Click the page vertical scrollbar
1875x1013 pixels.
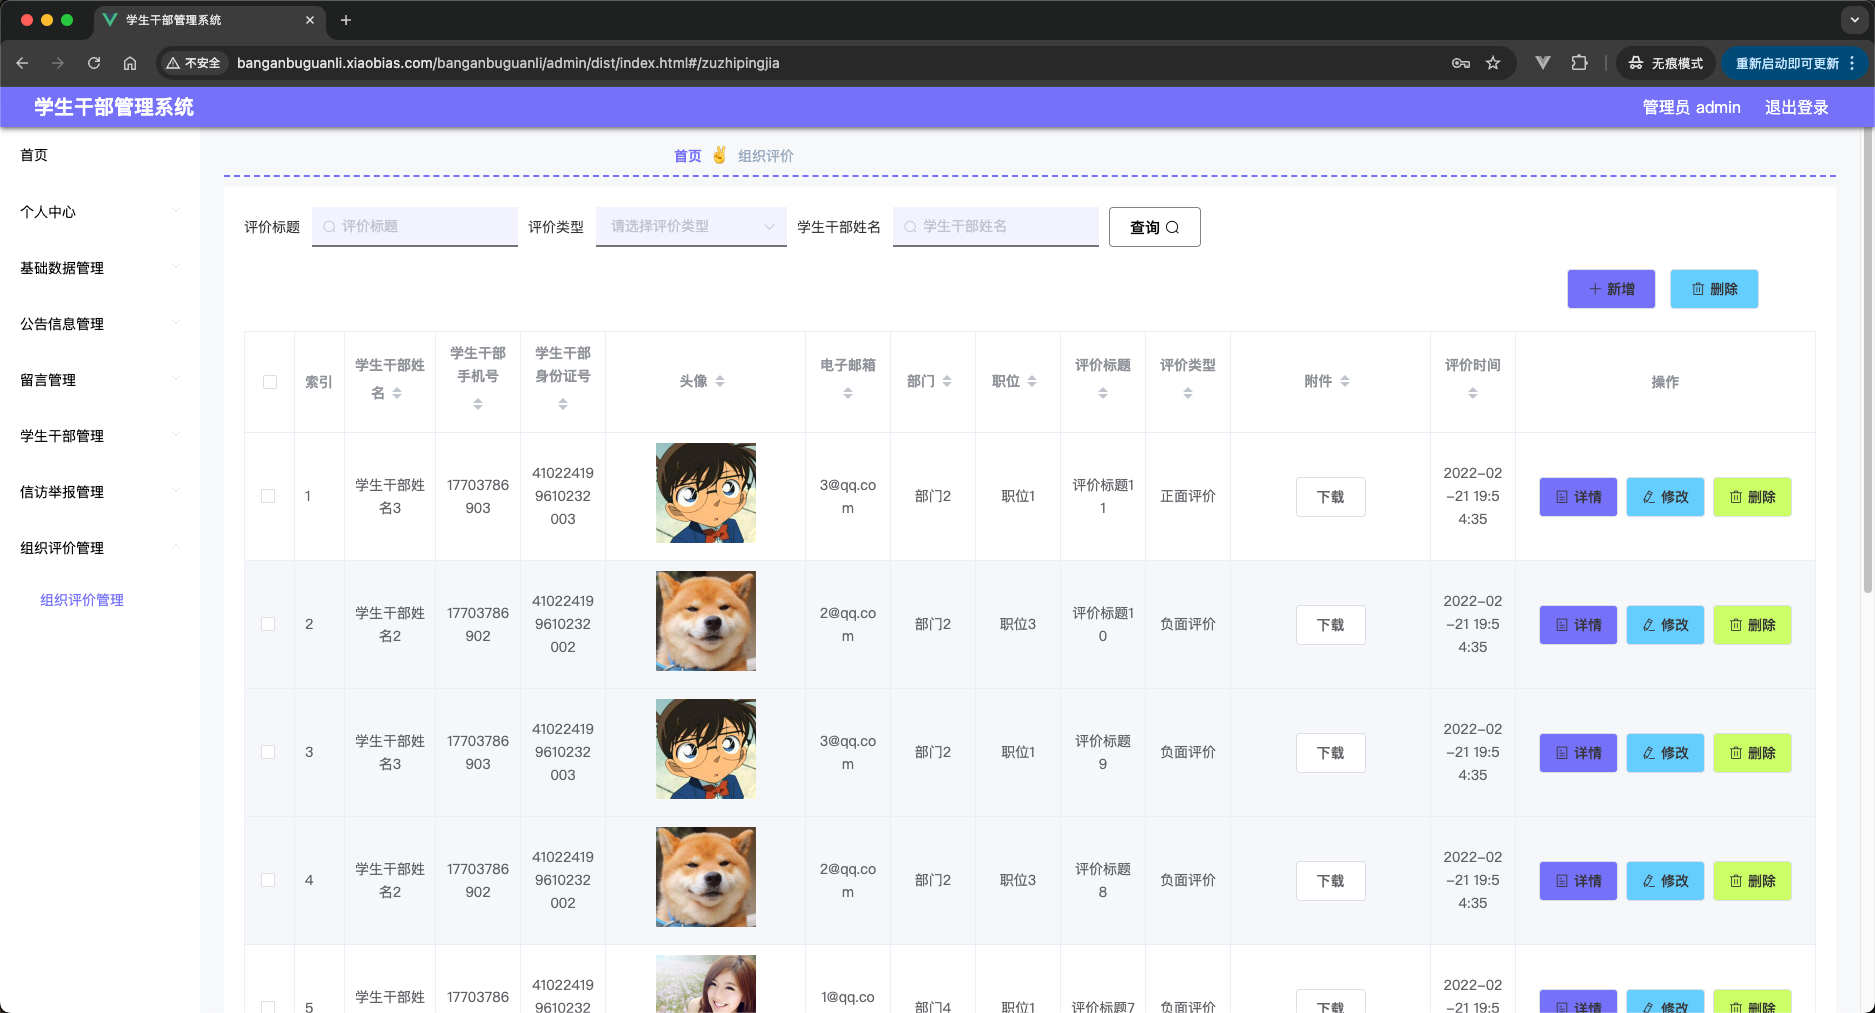point(1868,360)
